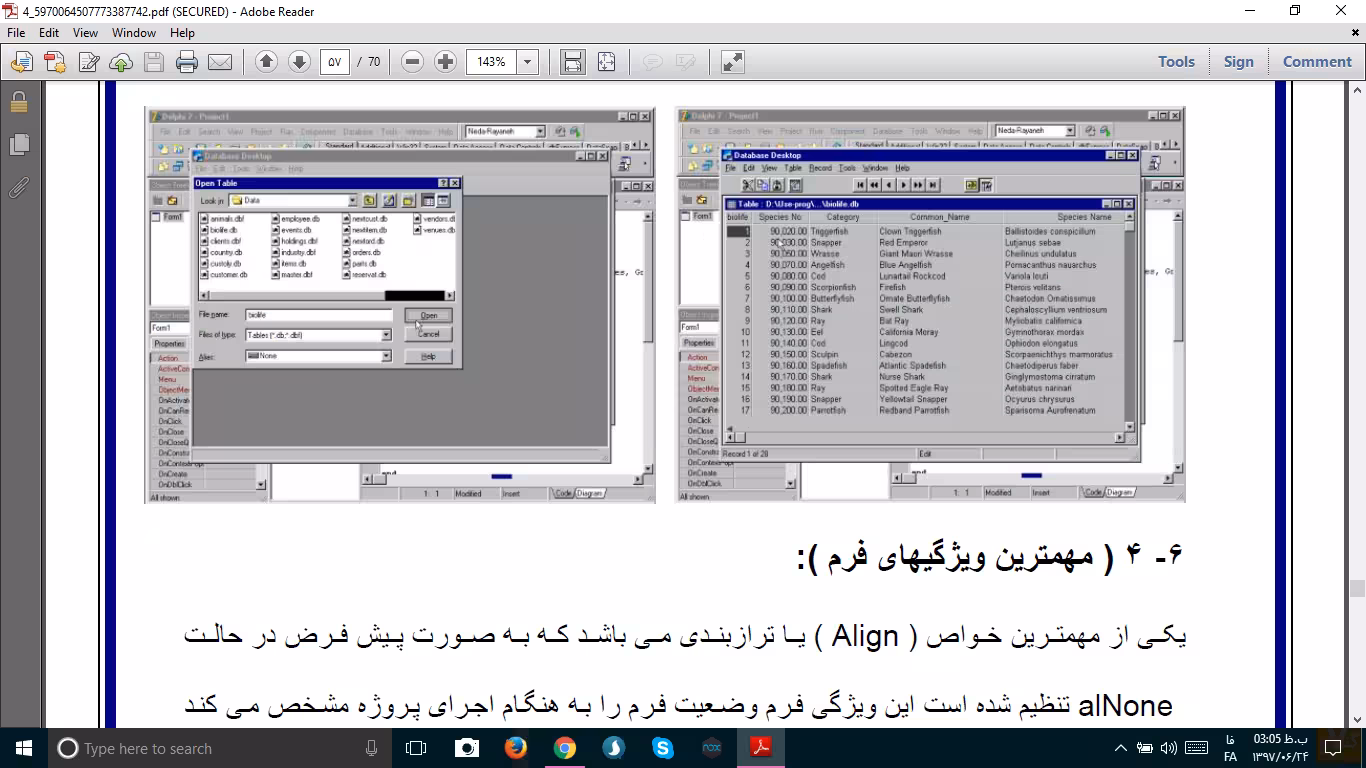This screenshot has width=1366, height=768.
Task: Click the Open file toolbar icon
Action: [21, 62]
